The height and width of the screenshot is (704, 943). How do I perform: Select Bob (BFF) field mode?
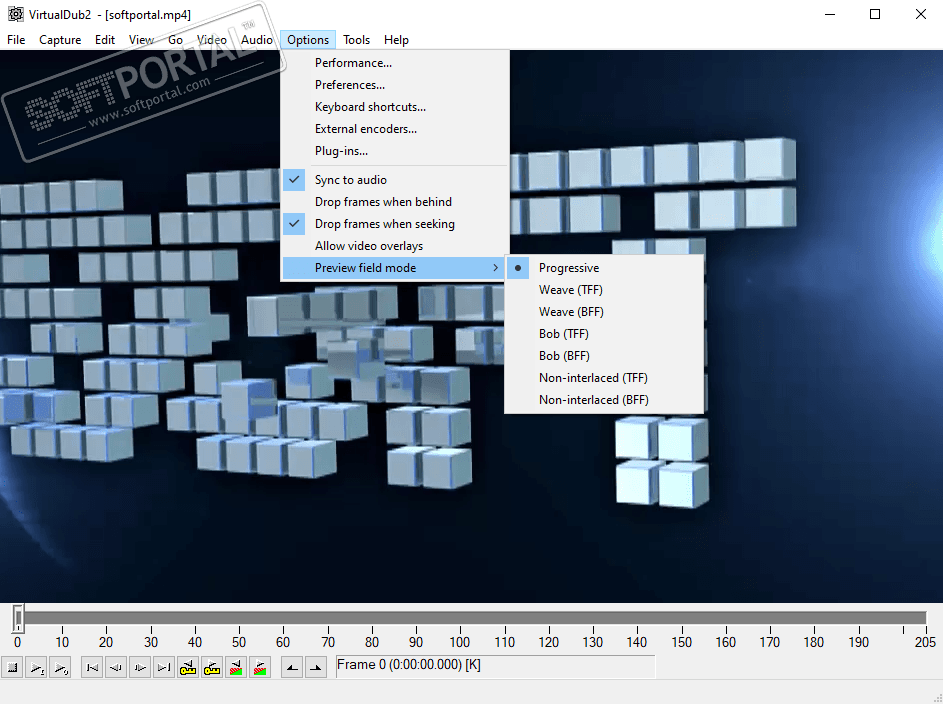click(604, 356)
